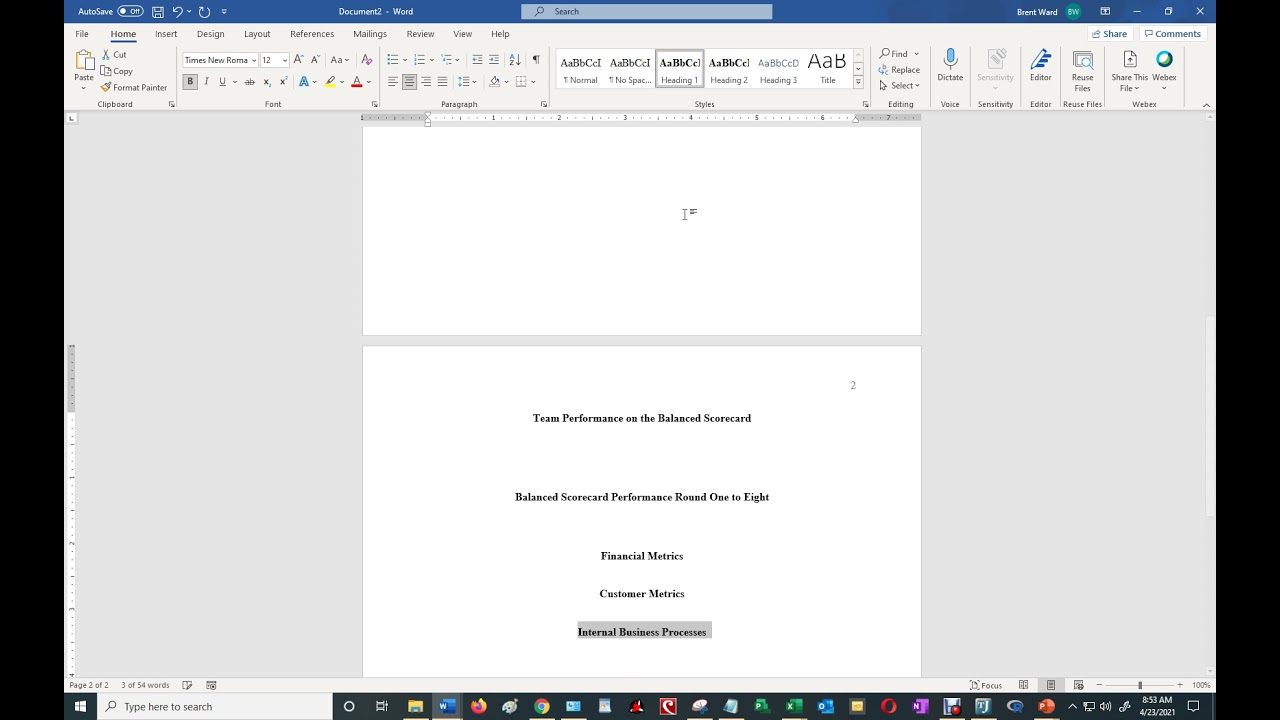This screenshot has width=1280, height=720.
Task: Click the Search box in title bar
Action: [646, 12]
